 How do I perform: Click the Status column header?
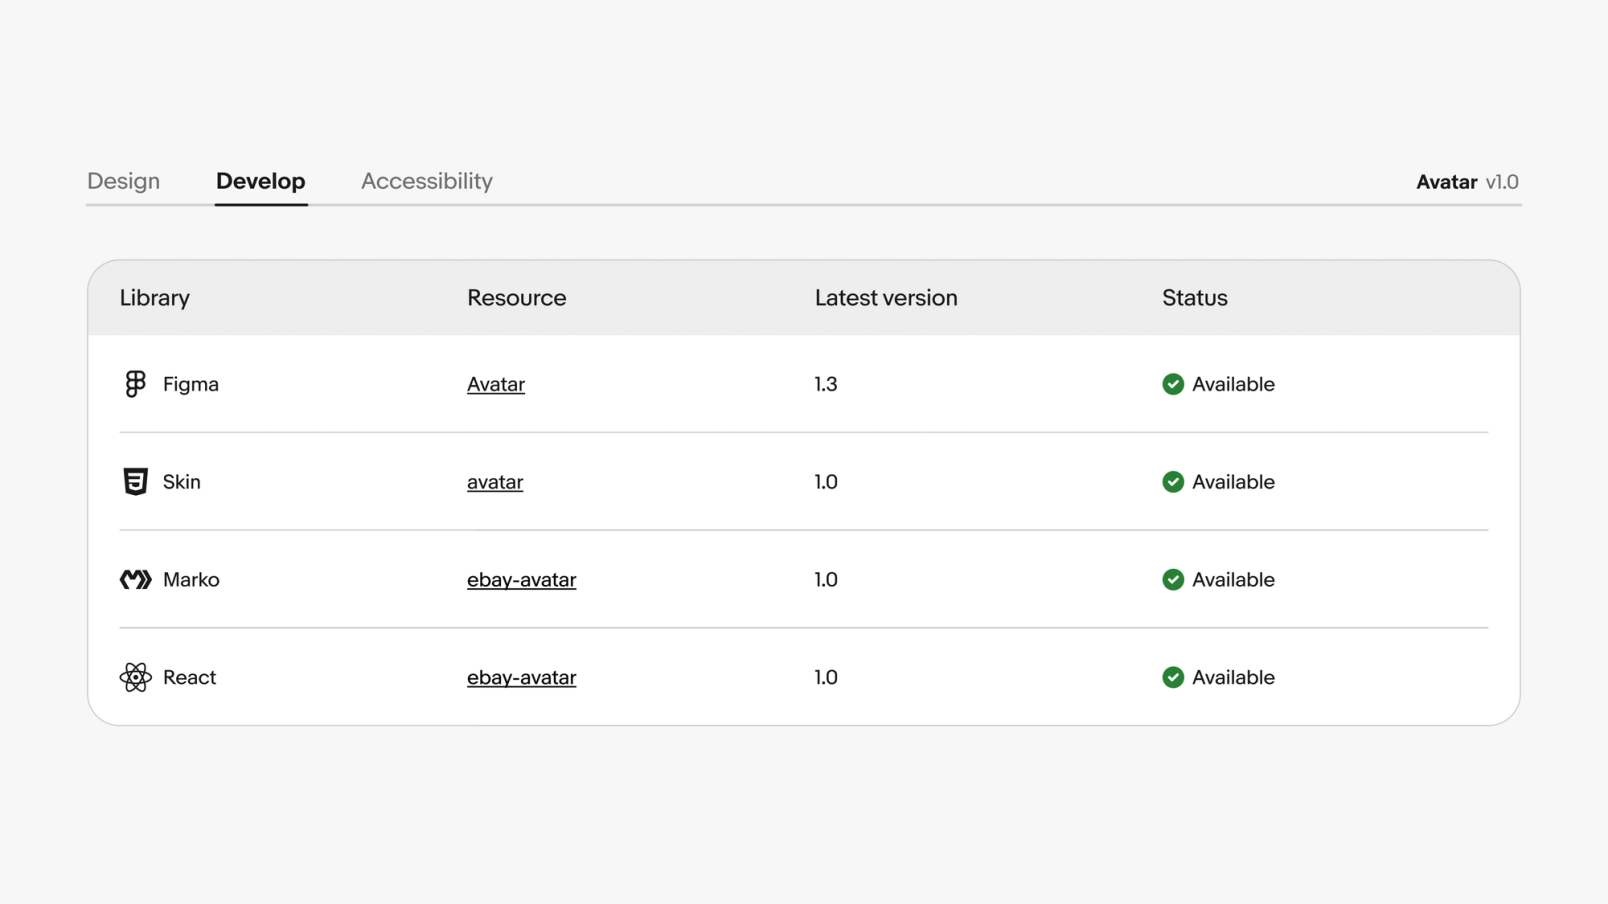pos(1195,298)
